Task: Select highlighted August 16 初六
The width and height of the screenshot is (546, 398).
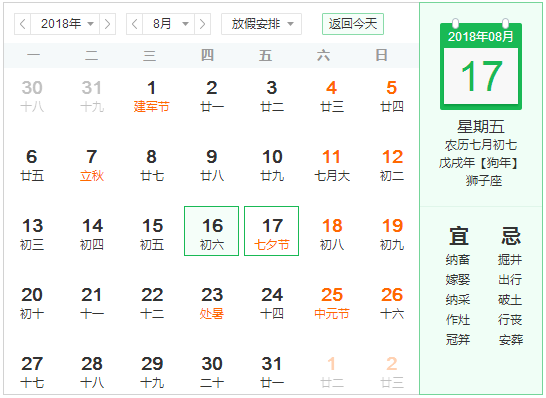Action: (212, 231)
